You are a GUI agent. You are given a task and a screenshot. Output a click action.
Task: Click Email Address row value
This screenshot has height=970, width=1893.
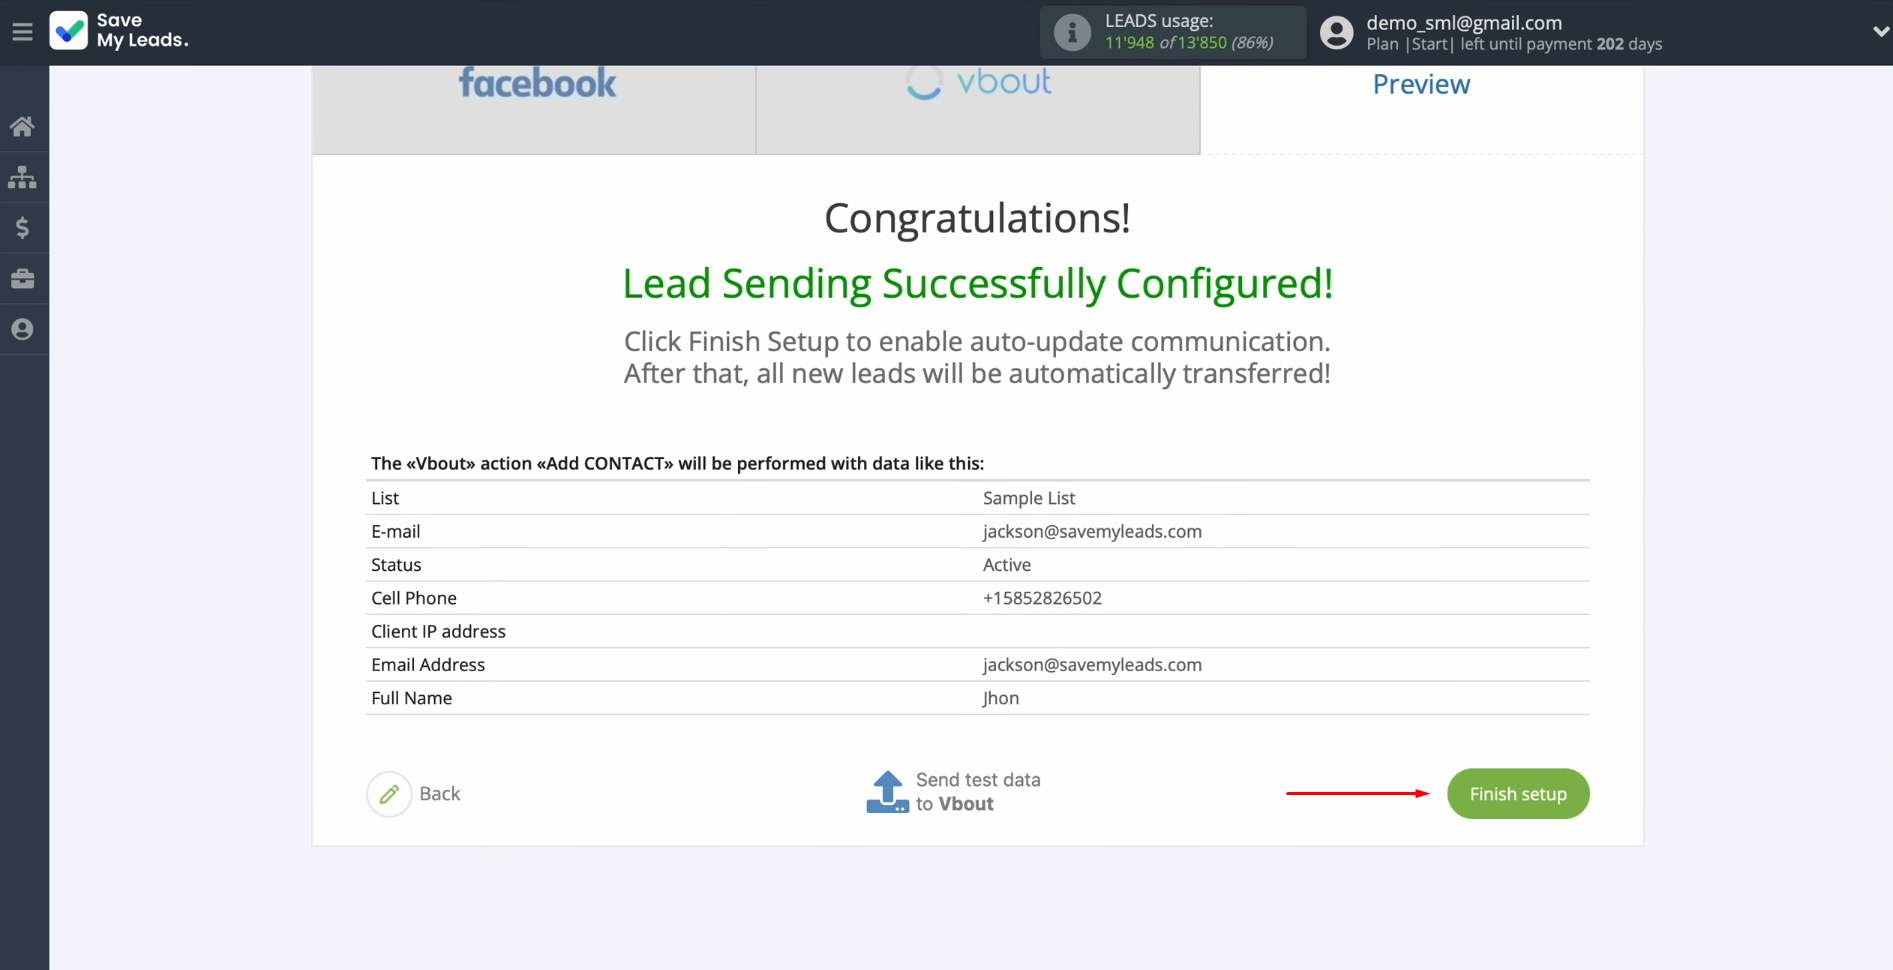tap(1092, 665)
